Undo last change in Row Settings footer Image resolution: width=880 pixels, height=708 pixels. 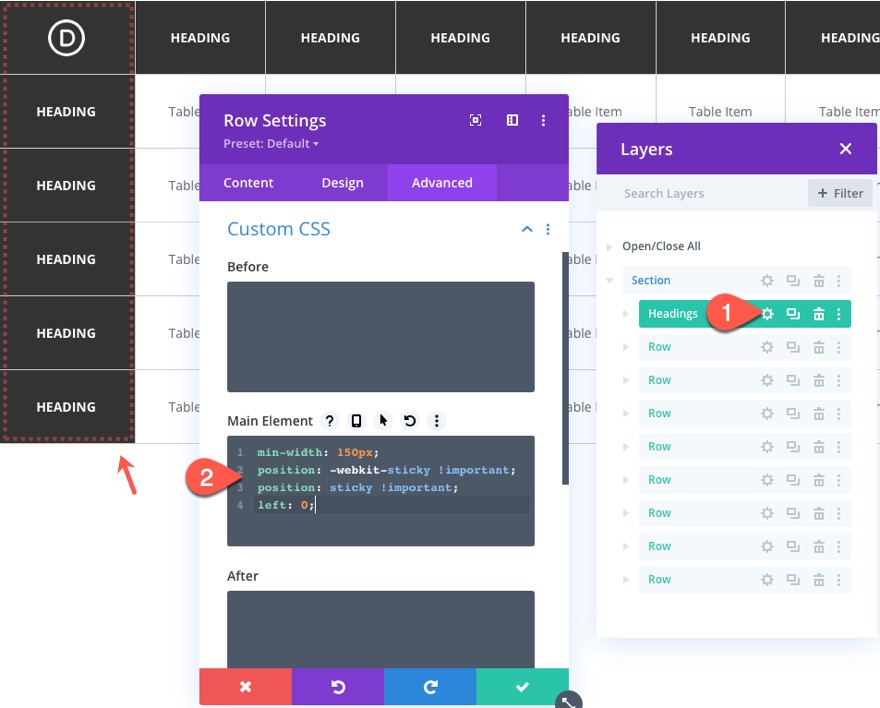pyautogui.click(x=338, y=687)
